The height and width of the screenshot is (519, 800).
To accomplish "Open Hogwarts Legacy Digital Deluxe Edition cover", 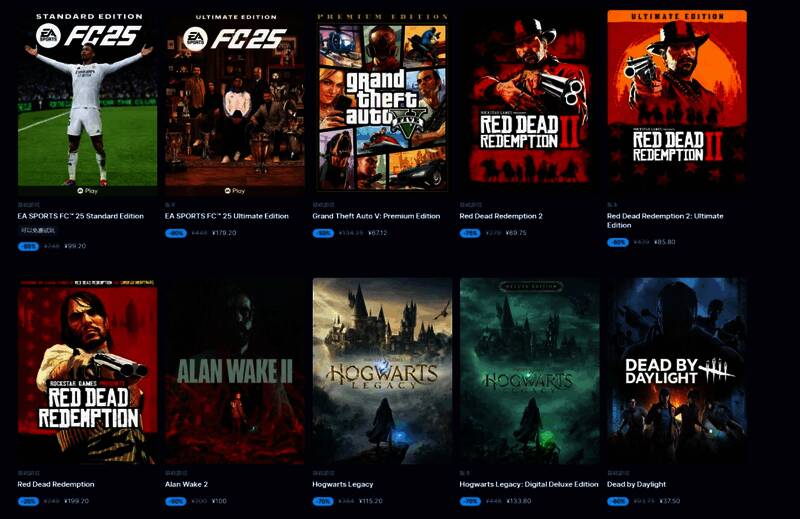I will tap(530, 371).
